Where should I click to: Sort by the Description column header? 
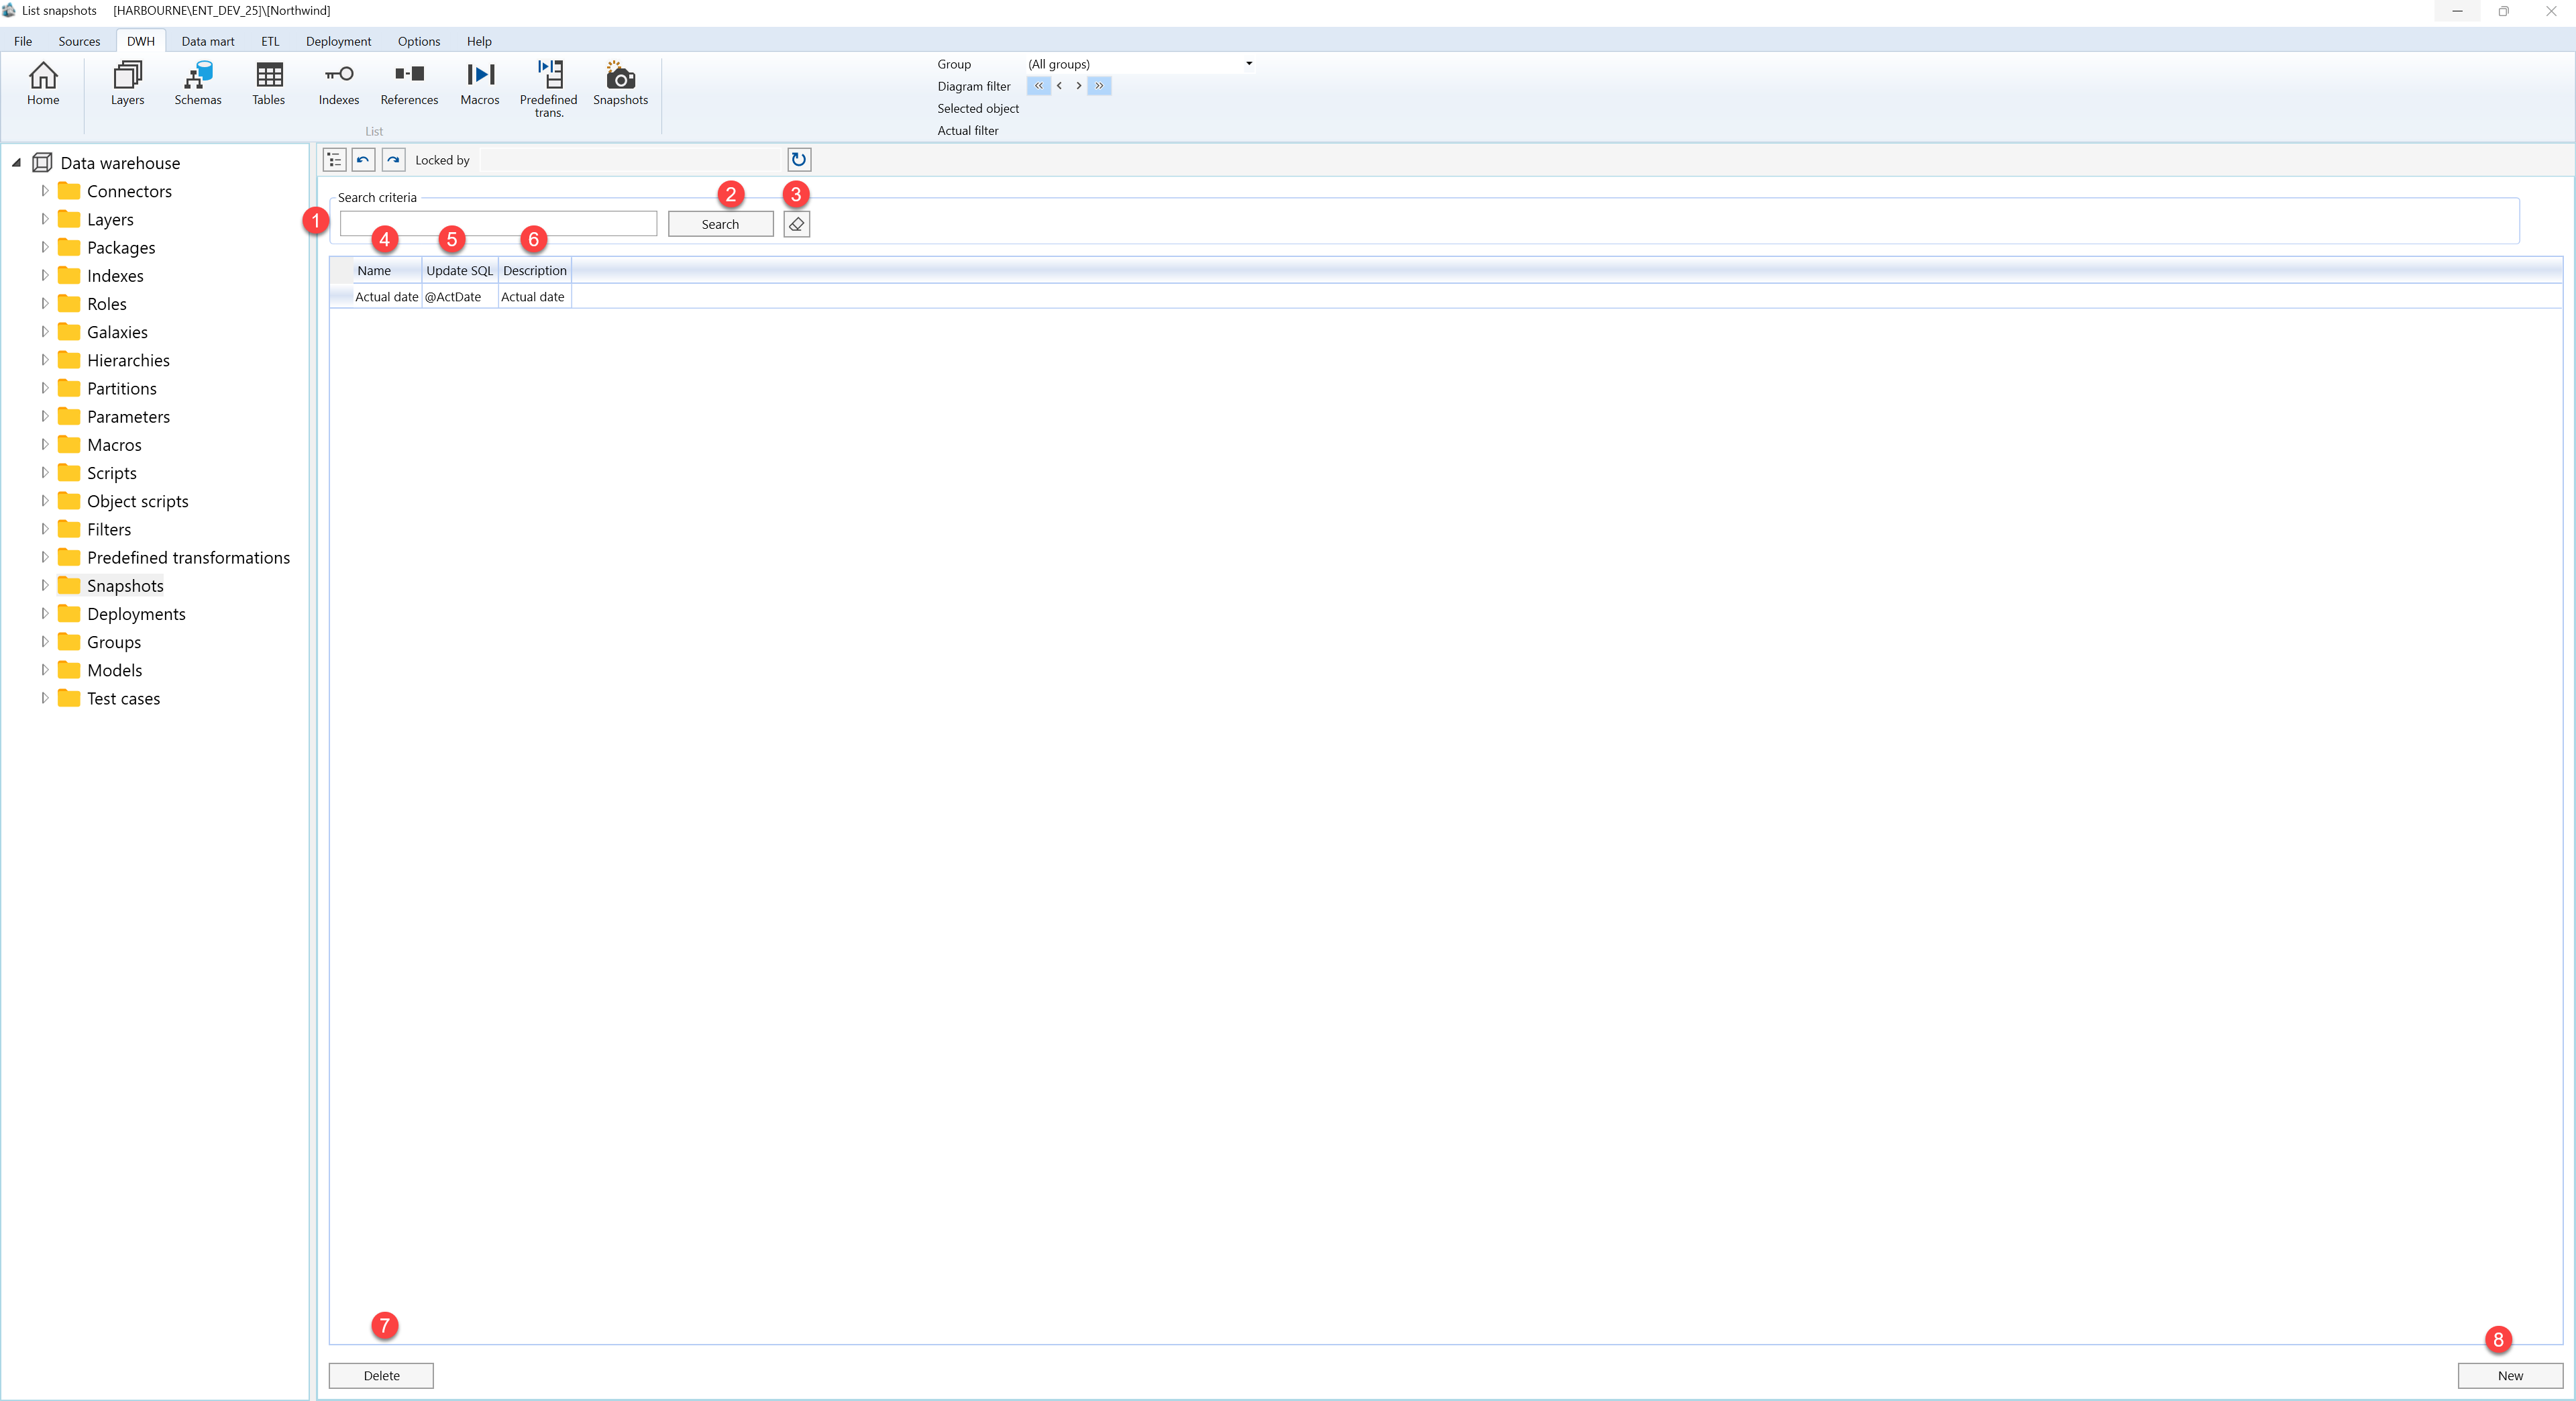coord(535,270)
